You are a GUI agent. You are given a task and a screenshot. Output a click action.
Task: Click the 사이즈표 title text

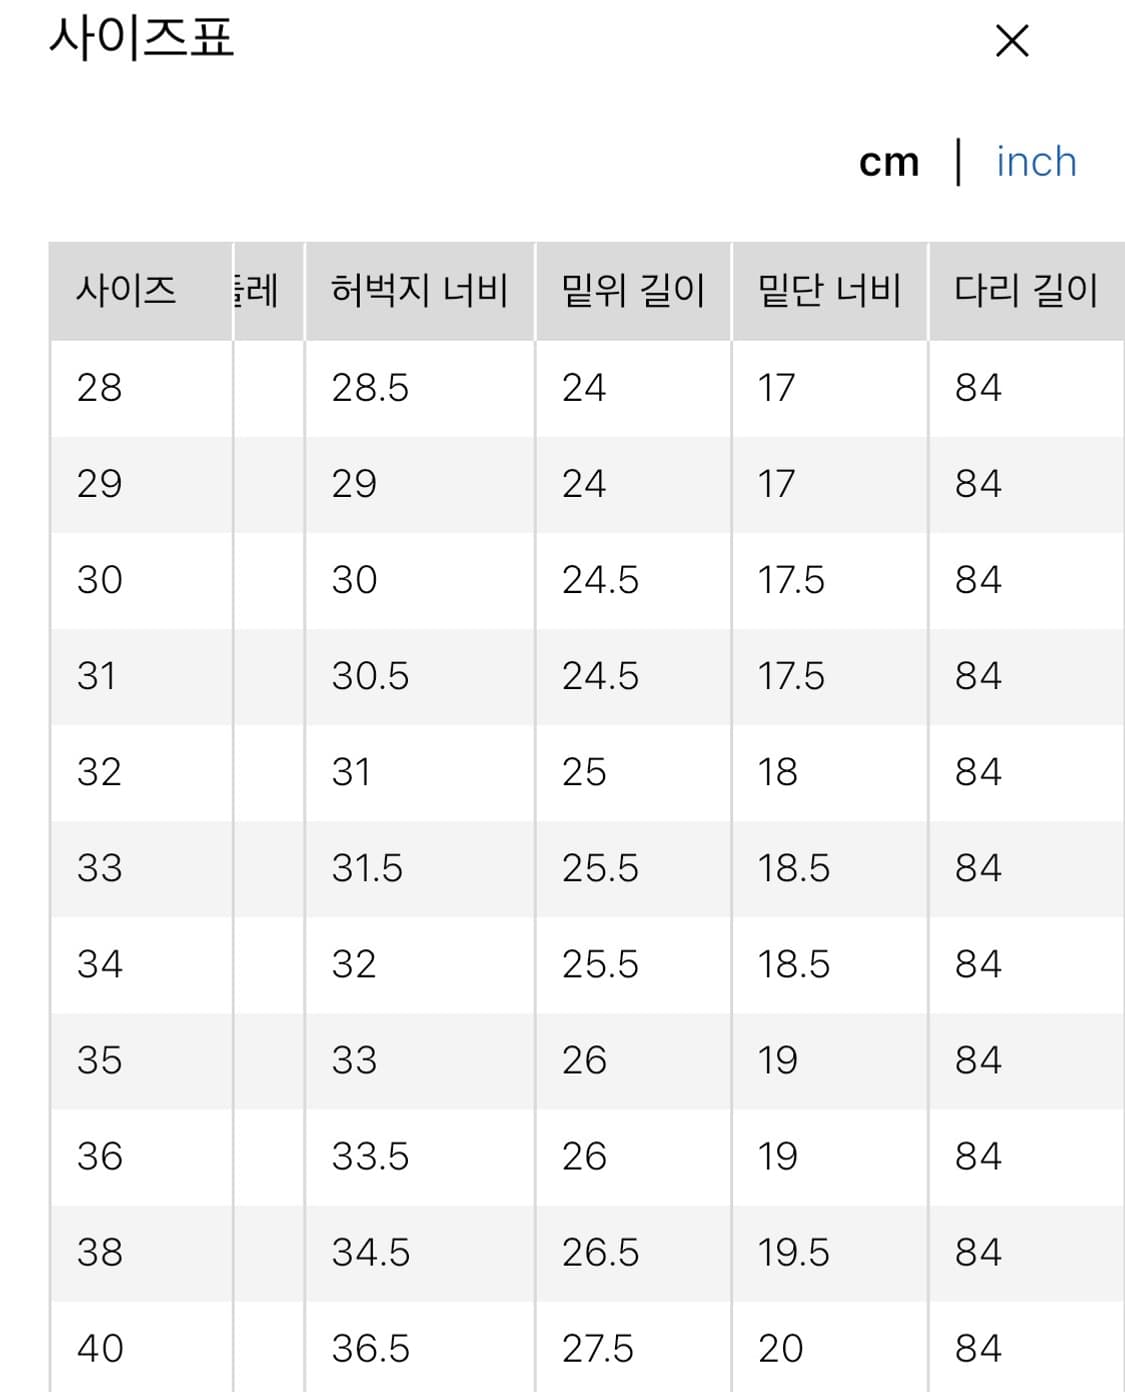point(141,40)
